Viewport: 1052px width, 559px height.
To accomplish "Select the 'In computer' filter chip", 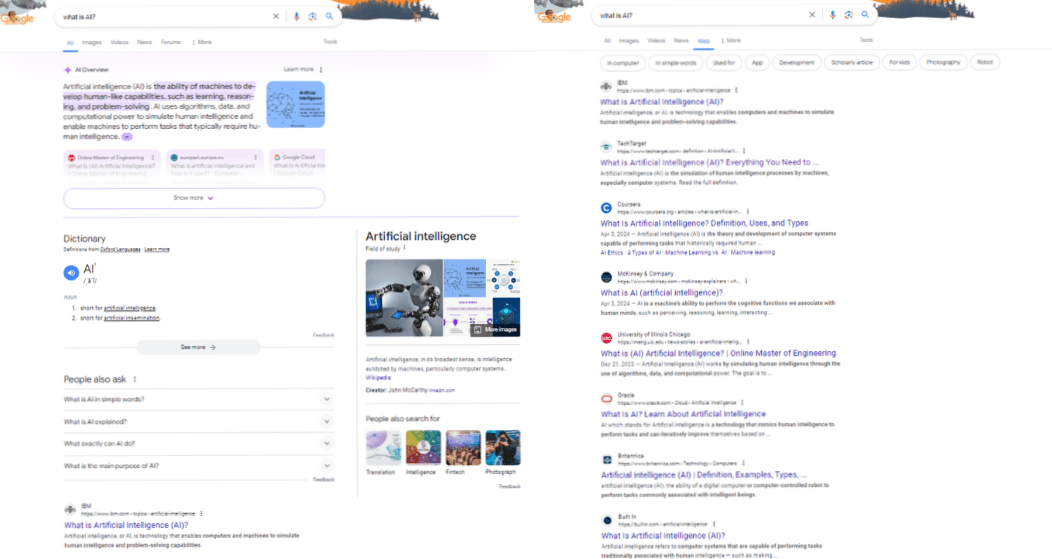I will click(623, 63).
